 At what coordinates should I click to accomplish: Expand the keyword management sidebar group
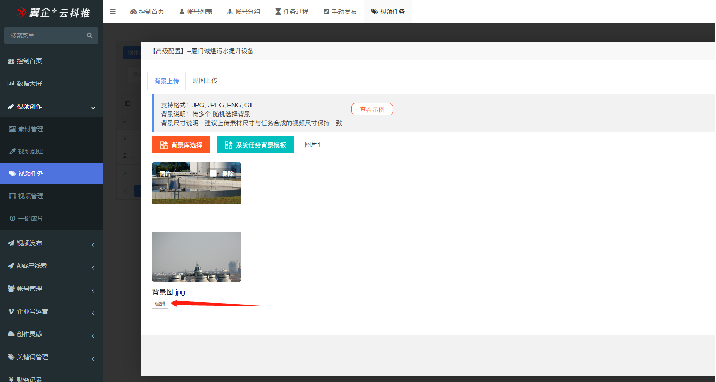point(51,357)
